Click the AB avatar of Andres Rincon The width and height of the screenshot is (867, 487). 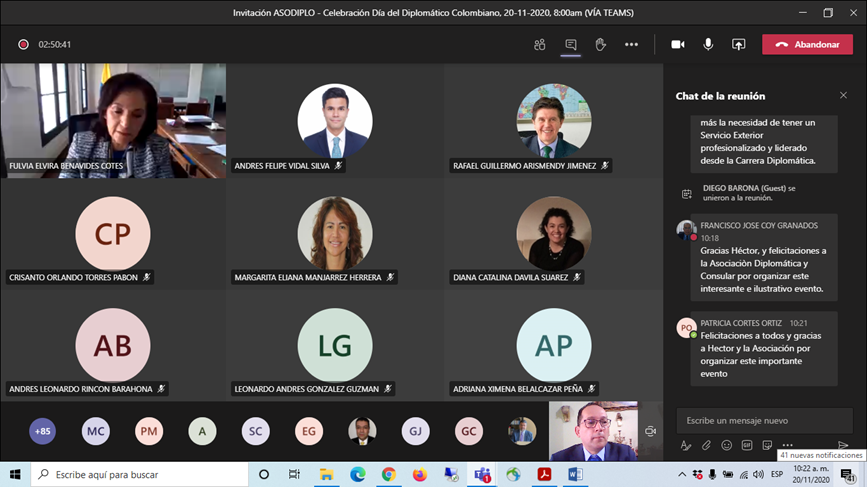[113, 345]
